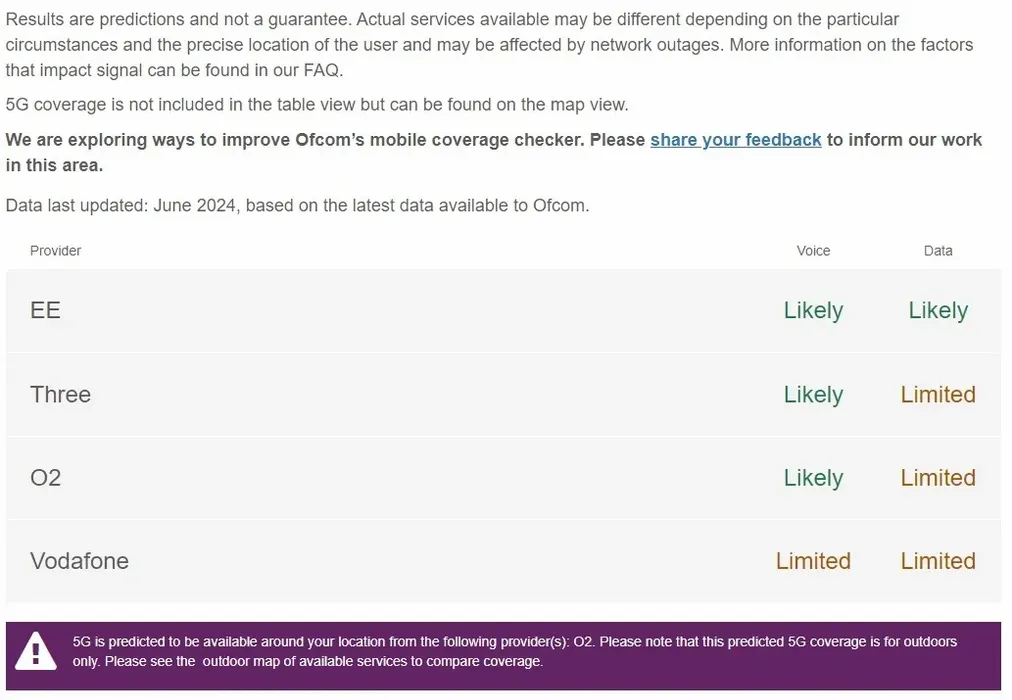
Task: Click Vodafone's Data 'Limited' status
Action: tap(938, 561)
